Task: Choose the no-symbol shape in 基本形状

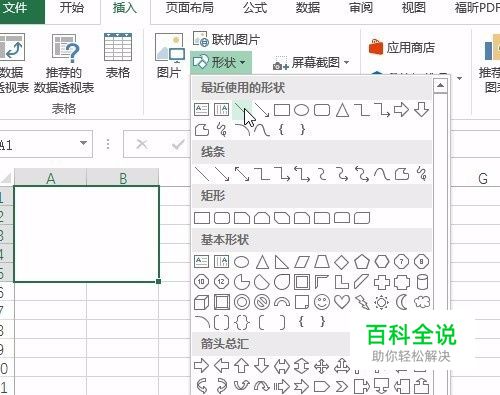Action: pyautogui.click(x=262, y=302)
